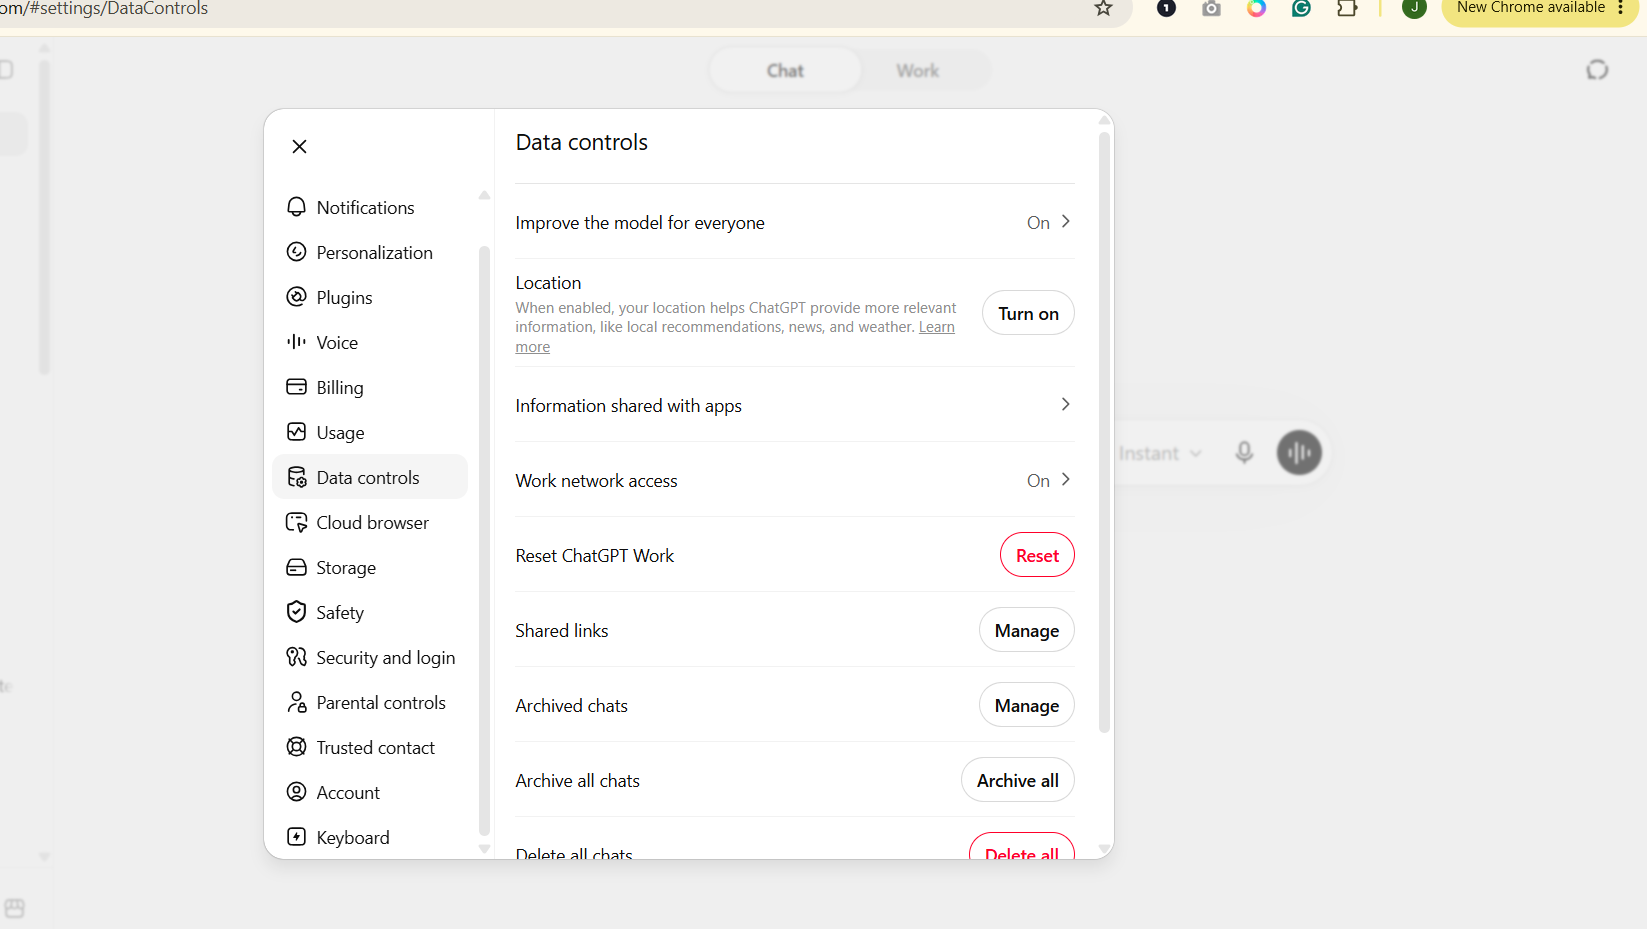Image resolution: width=1647 pixels, height=929 pixels.
Task: Click the Trusted contact lifebuoy icon
Action: [x=296, y=747]
